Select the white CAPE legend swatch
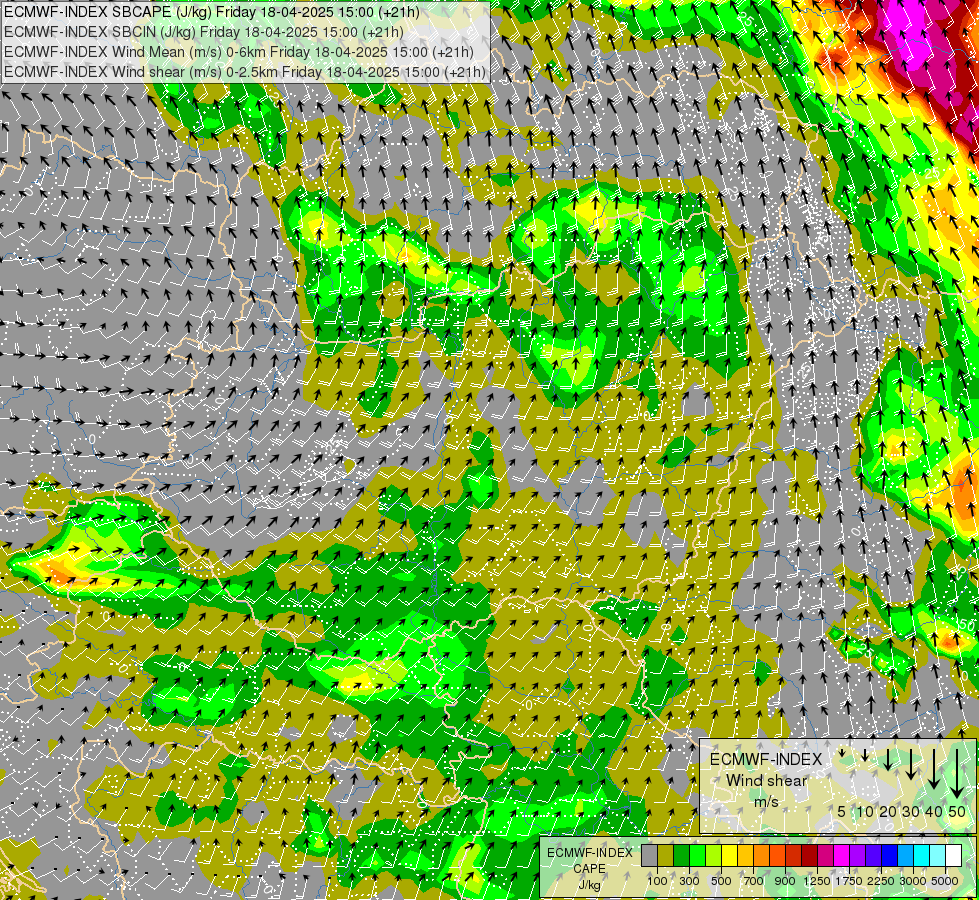The height and width of the screenshot is (900, 979). click(953, 855)
